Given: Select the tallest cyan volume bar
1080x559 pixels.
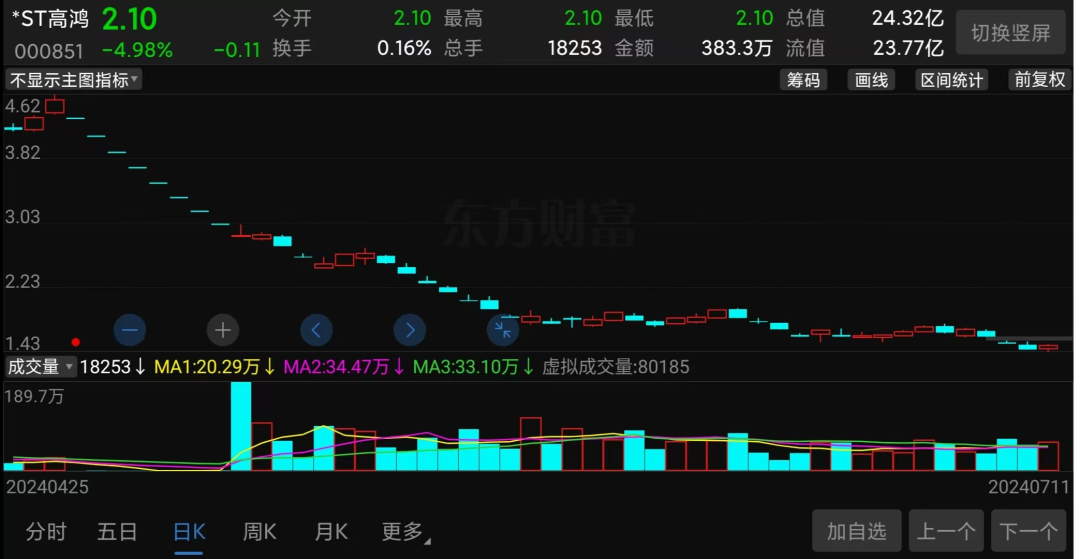Looking at the screenshot, I should (241, 426).
